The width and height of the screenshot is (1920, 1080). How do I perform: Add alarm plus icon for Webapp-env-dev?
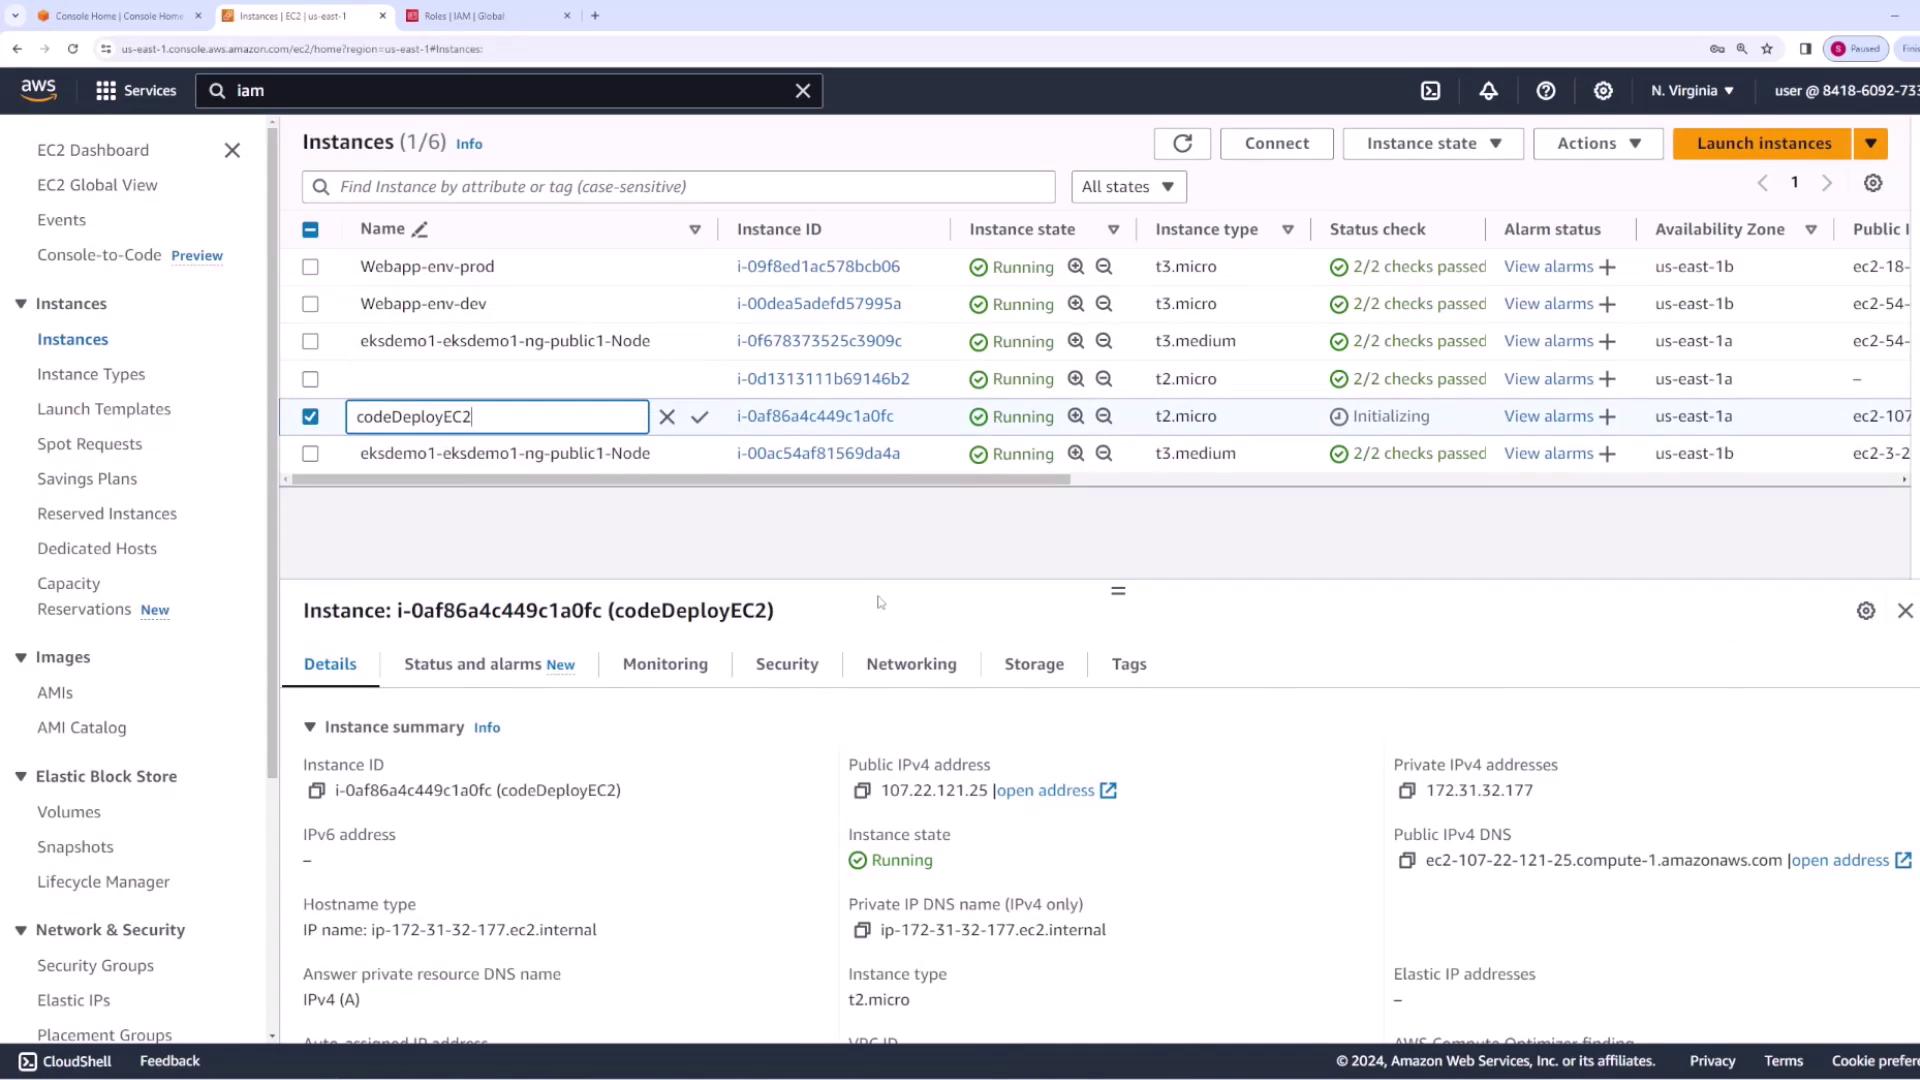[x=1607, y=305]
